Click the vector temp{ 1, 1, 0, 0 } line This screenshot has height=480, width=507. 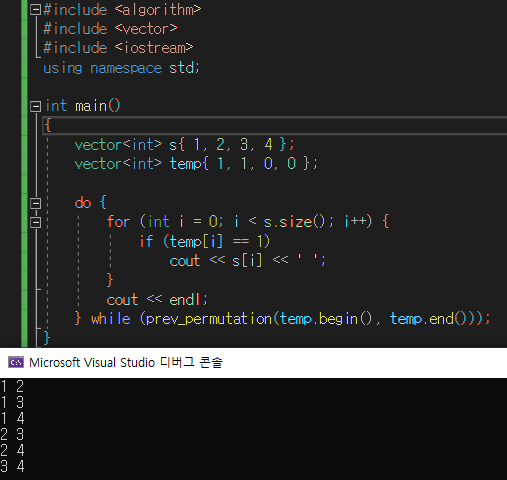tap(196, 164)
